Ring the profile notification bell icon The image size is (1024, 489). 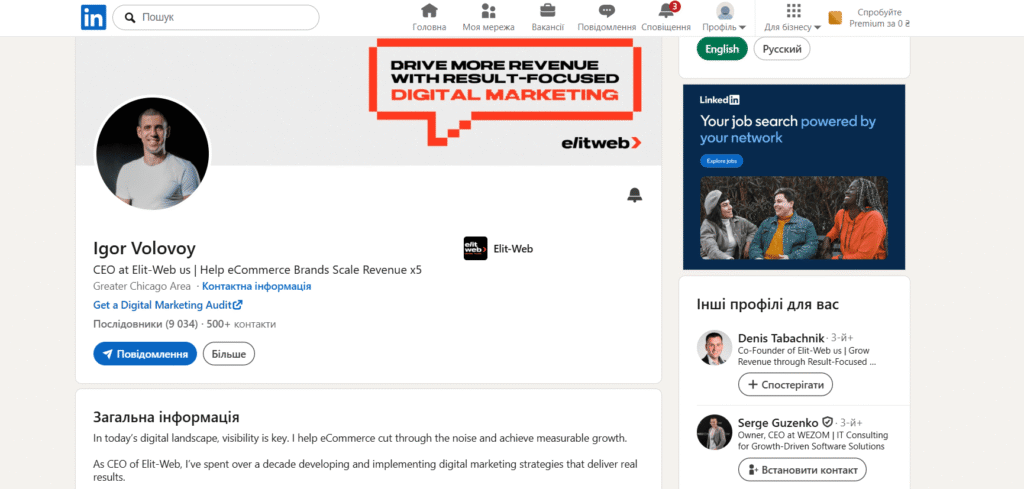[634, 195]
